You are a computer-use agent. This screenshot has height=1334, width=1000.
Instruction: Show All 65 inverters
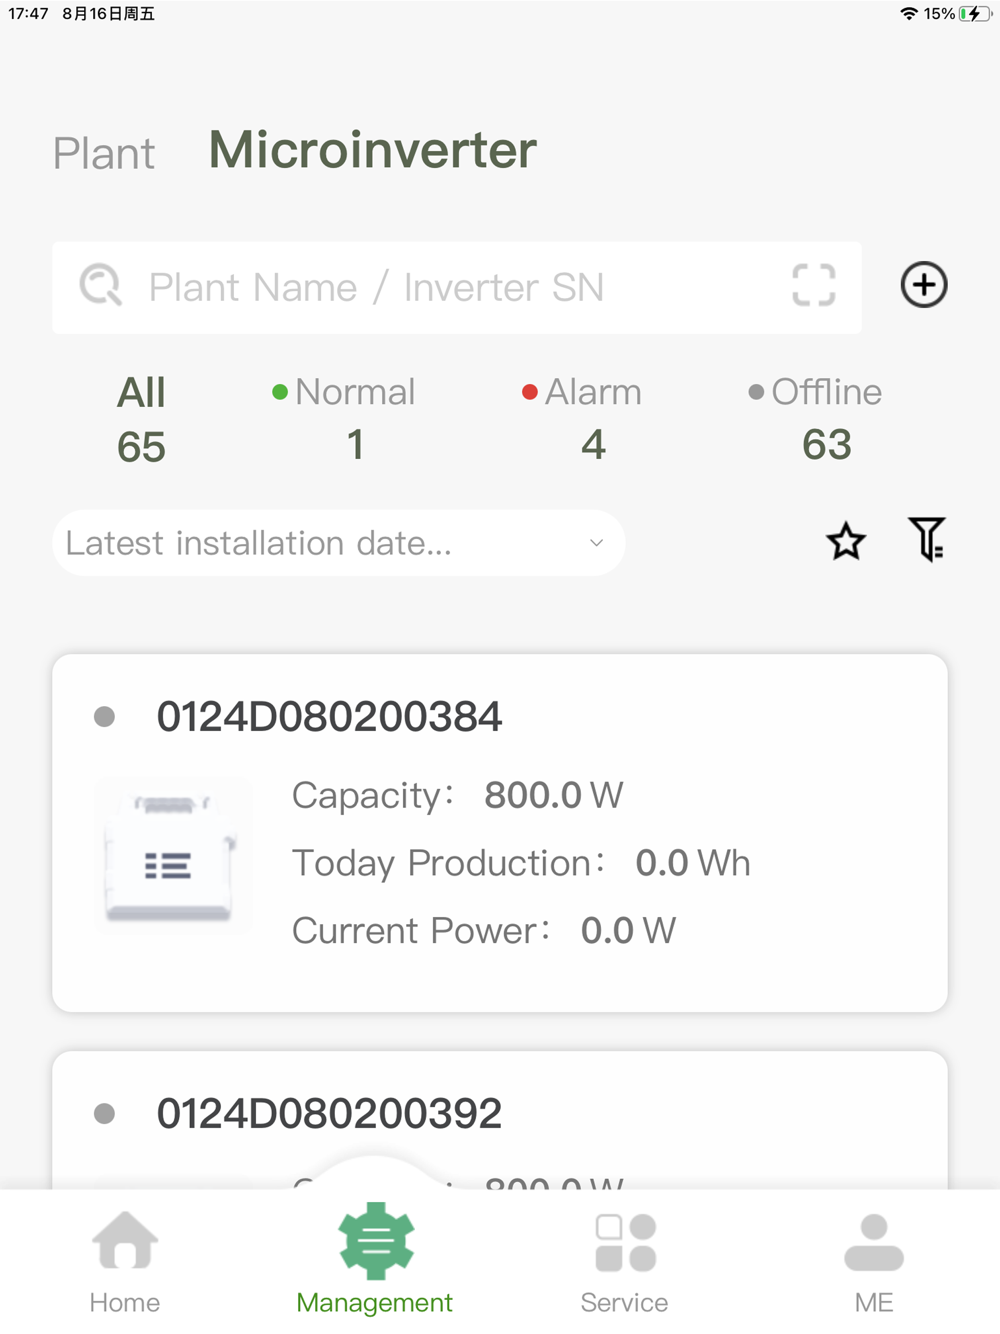(141, 420)
